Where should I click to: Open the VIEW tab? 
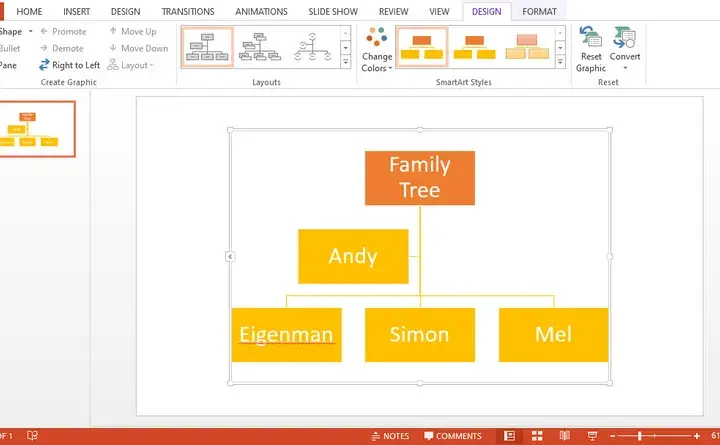coord(439,11)
